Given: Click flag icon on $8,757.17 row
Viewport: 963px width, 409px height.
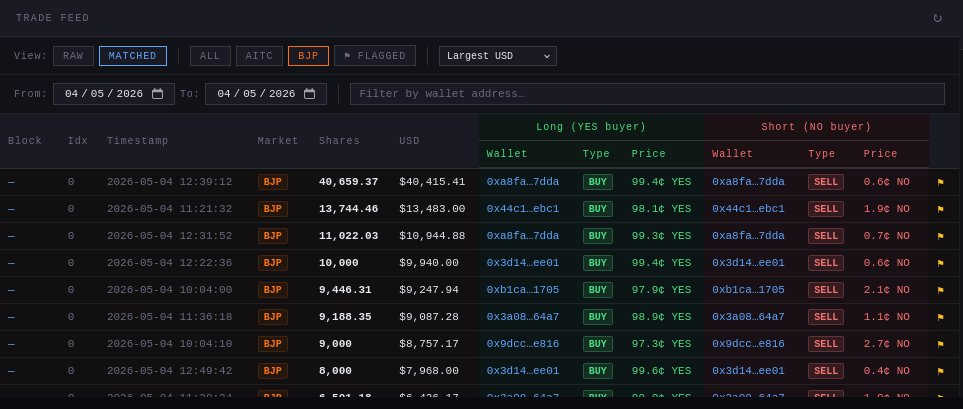Looking at the screenshot, I should click(x=940, y=345).
